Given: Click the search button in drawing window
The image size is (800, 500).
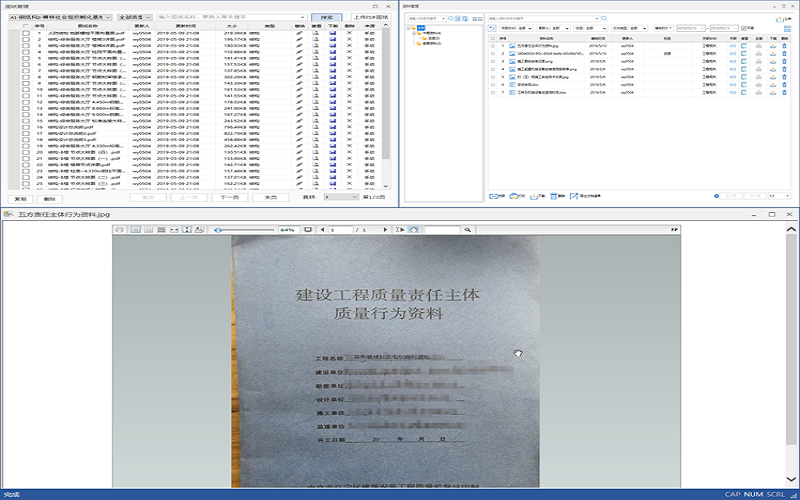Looking at the screenshot, I should coord(327,17).
